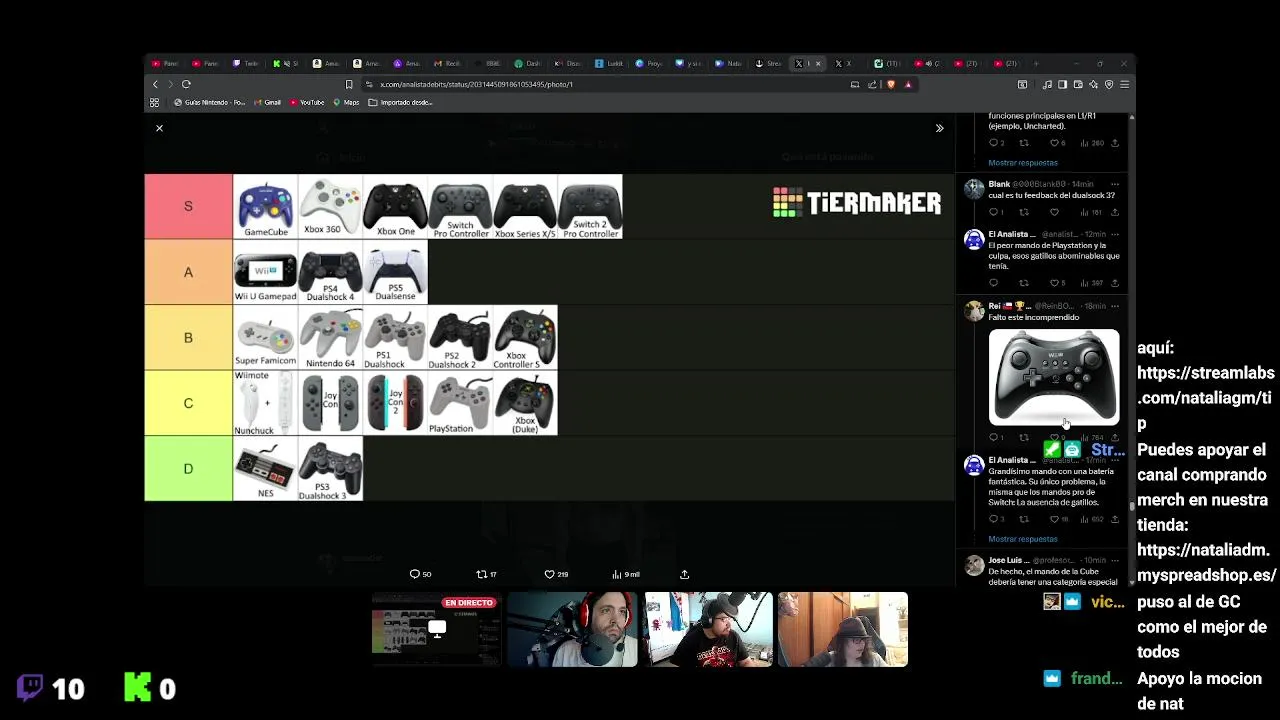
Task: Open more options on Blank's reply
Action: pyautogui.click(x=1115, y=184)
